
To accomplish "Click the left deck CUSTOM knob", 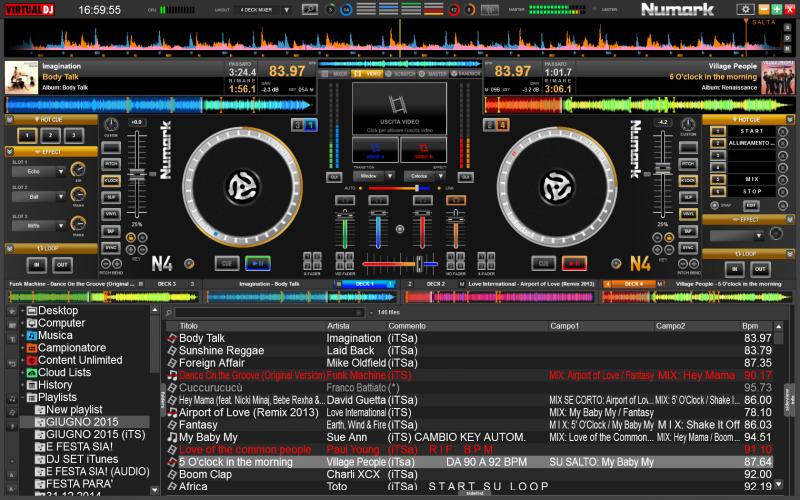I will click(111, 124).
